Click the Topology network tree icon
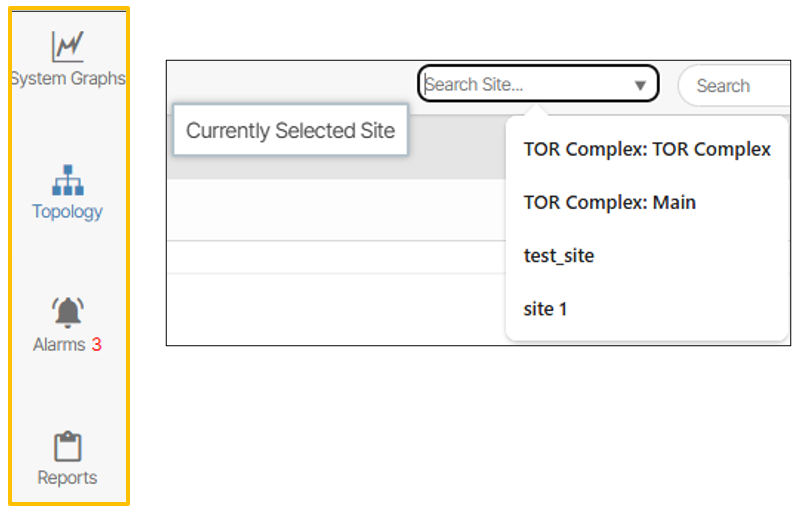 [67, 180]
